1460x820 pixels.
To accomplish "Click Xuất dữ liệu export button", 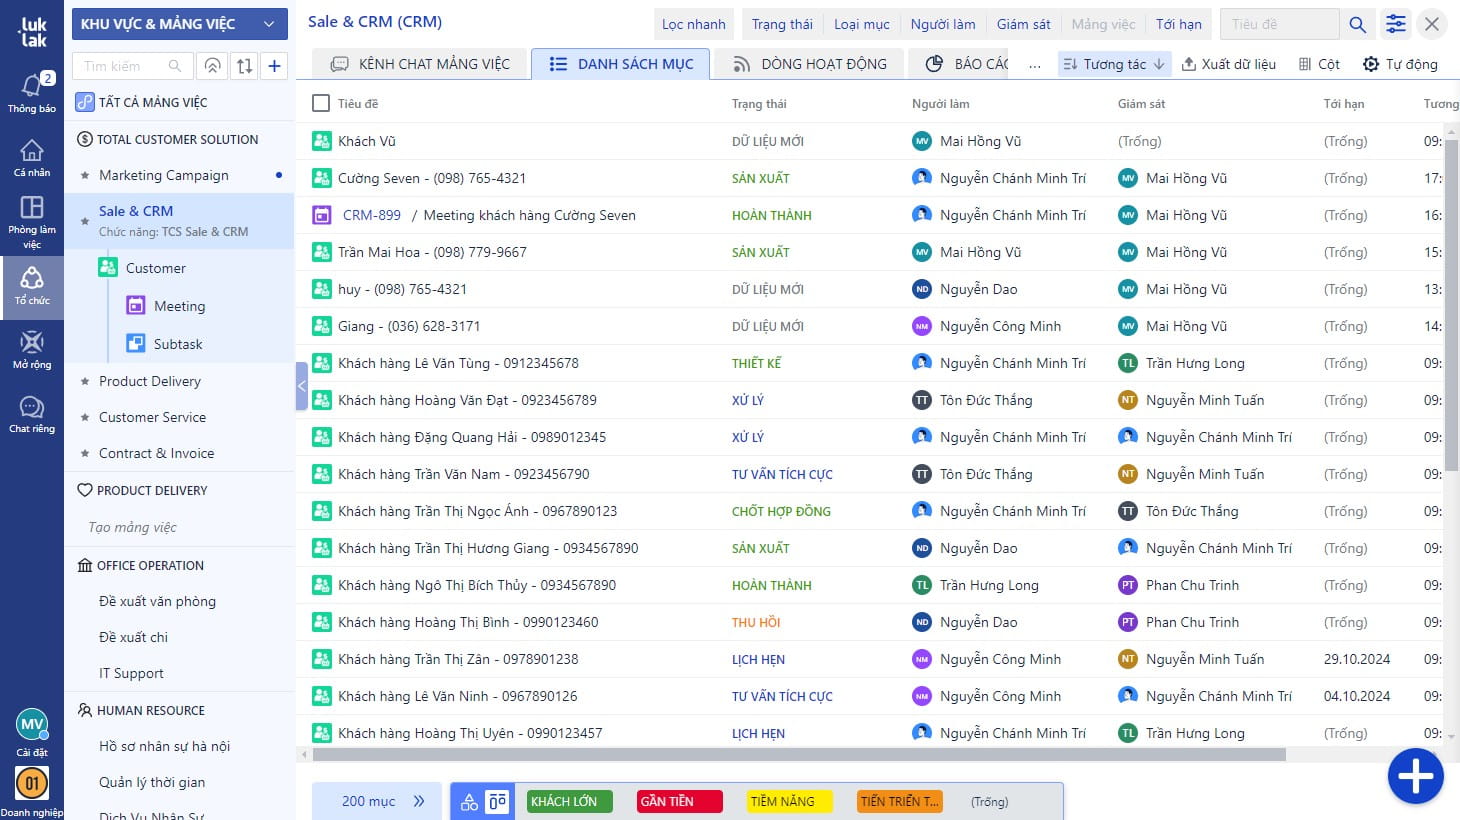I will click(1228, 64).
